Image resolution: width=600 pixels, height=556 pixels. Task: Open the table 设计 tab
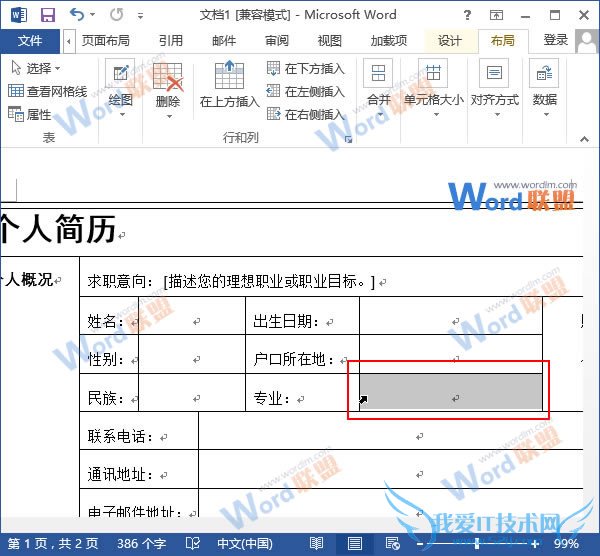(x=450, y=41)
